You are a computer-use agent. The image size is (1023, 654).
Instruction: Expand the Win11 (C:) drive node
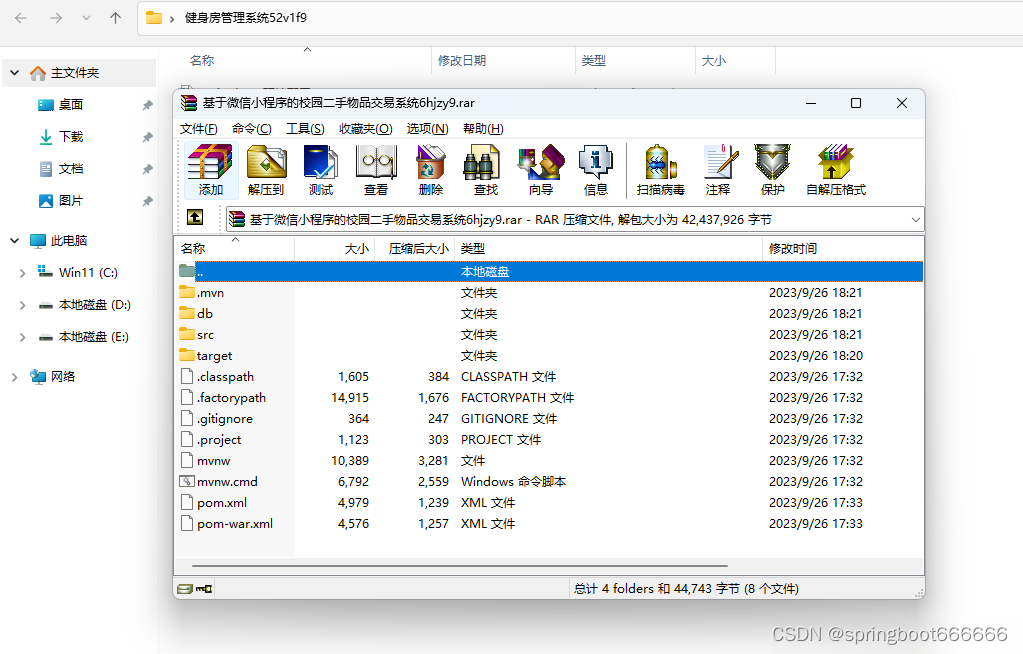[x=22, y=273]
